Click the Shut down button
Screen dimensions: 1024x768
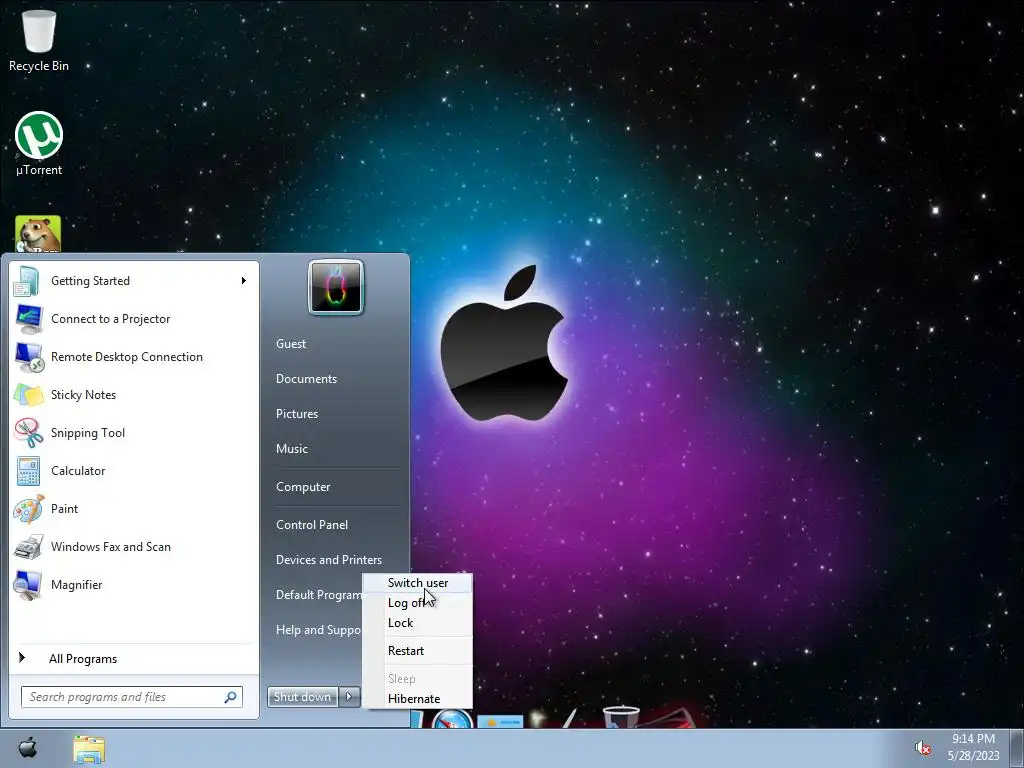pyautogui.click(x=302, y=697)
